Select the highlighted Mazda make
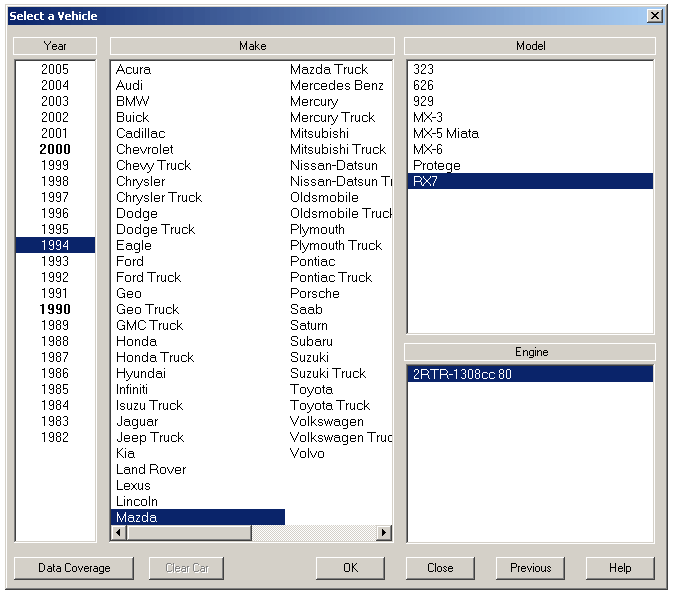This screenshot has width=675, height=592. (x=198, y=517)
